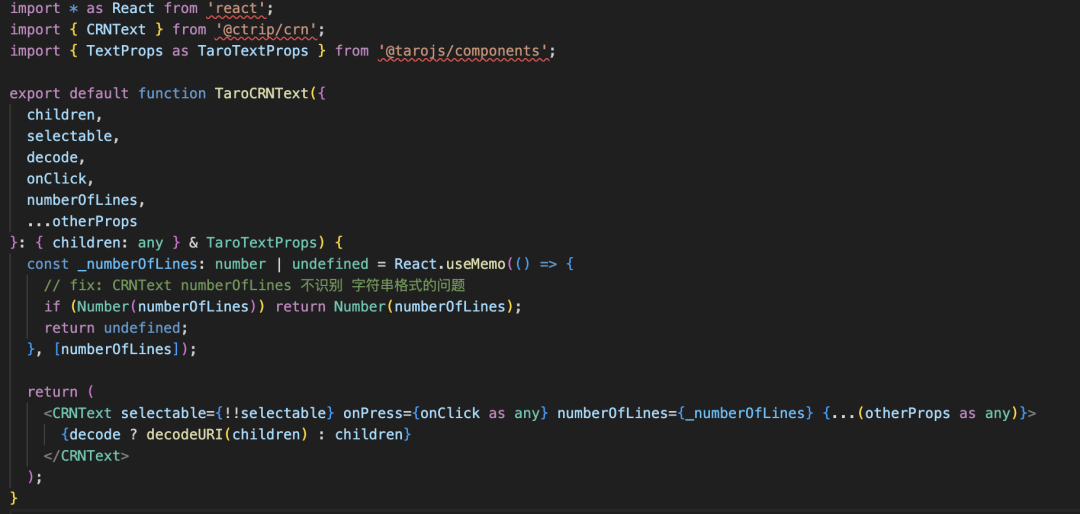Click the {...(otherProps as any)} spread in JSX
Screen dimensions: 1080x514
[925, 413]
